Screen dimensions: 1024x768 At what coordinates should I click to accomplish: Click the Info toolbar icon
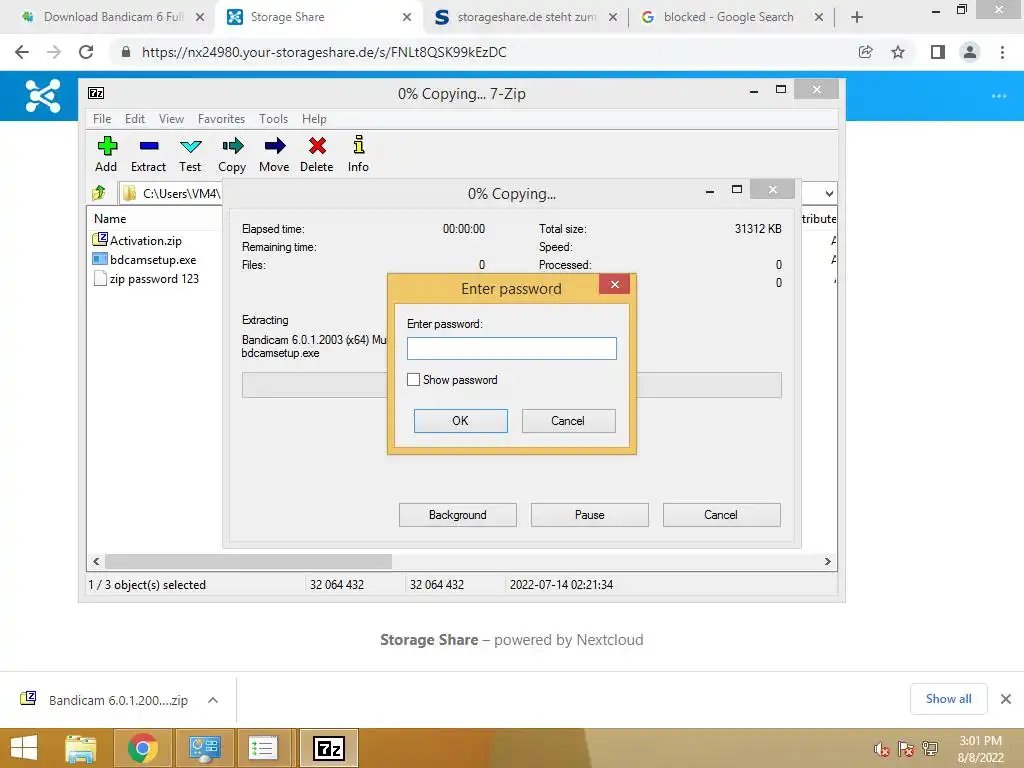[359, 144]
